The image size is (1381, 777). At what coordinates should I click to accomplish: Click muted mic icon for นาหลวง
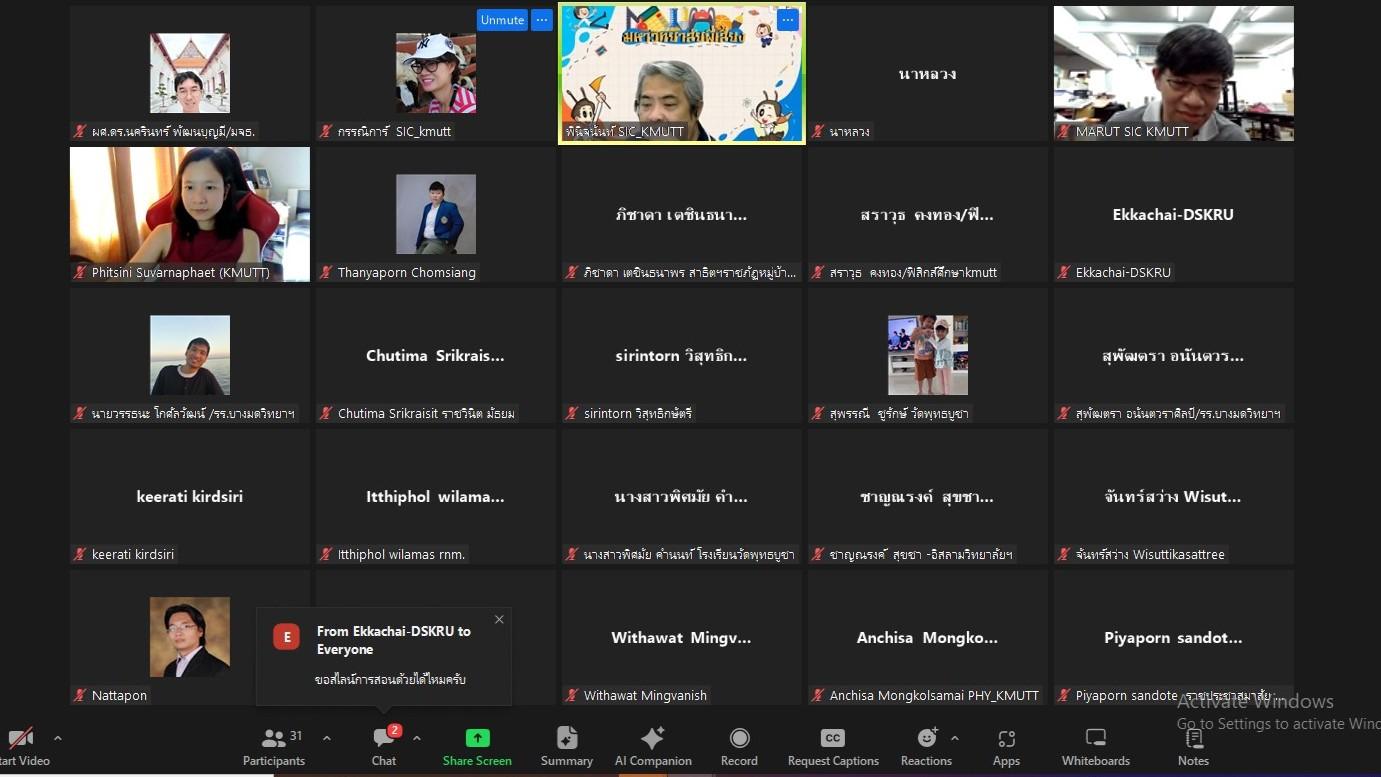819,131
